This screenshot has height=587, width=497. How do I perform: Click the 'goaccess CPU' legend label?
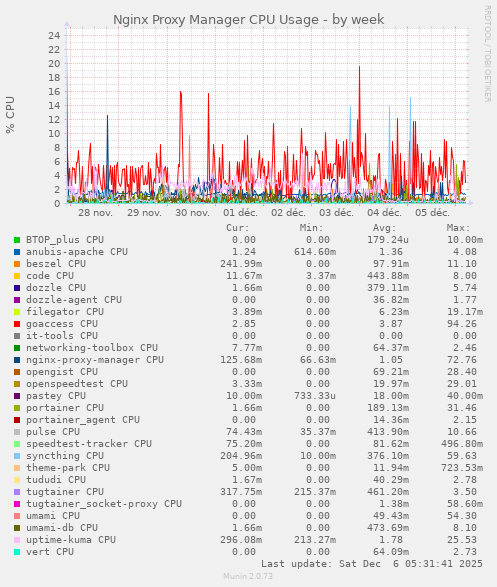click(x=62, y=324)
